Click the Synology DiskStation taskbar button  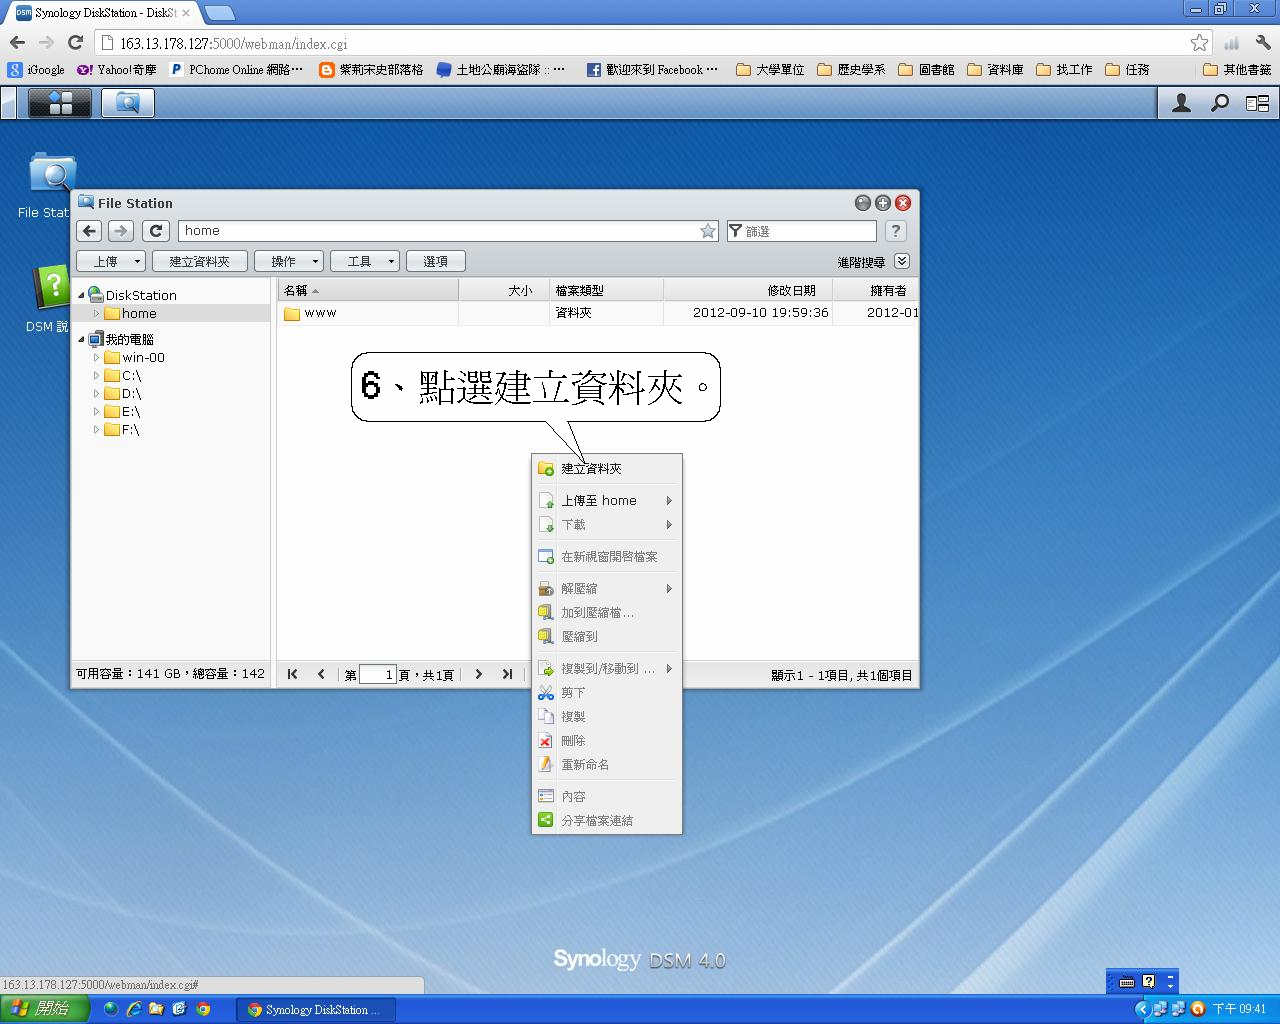point(316,1010)
